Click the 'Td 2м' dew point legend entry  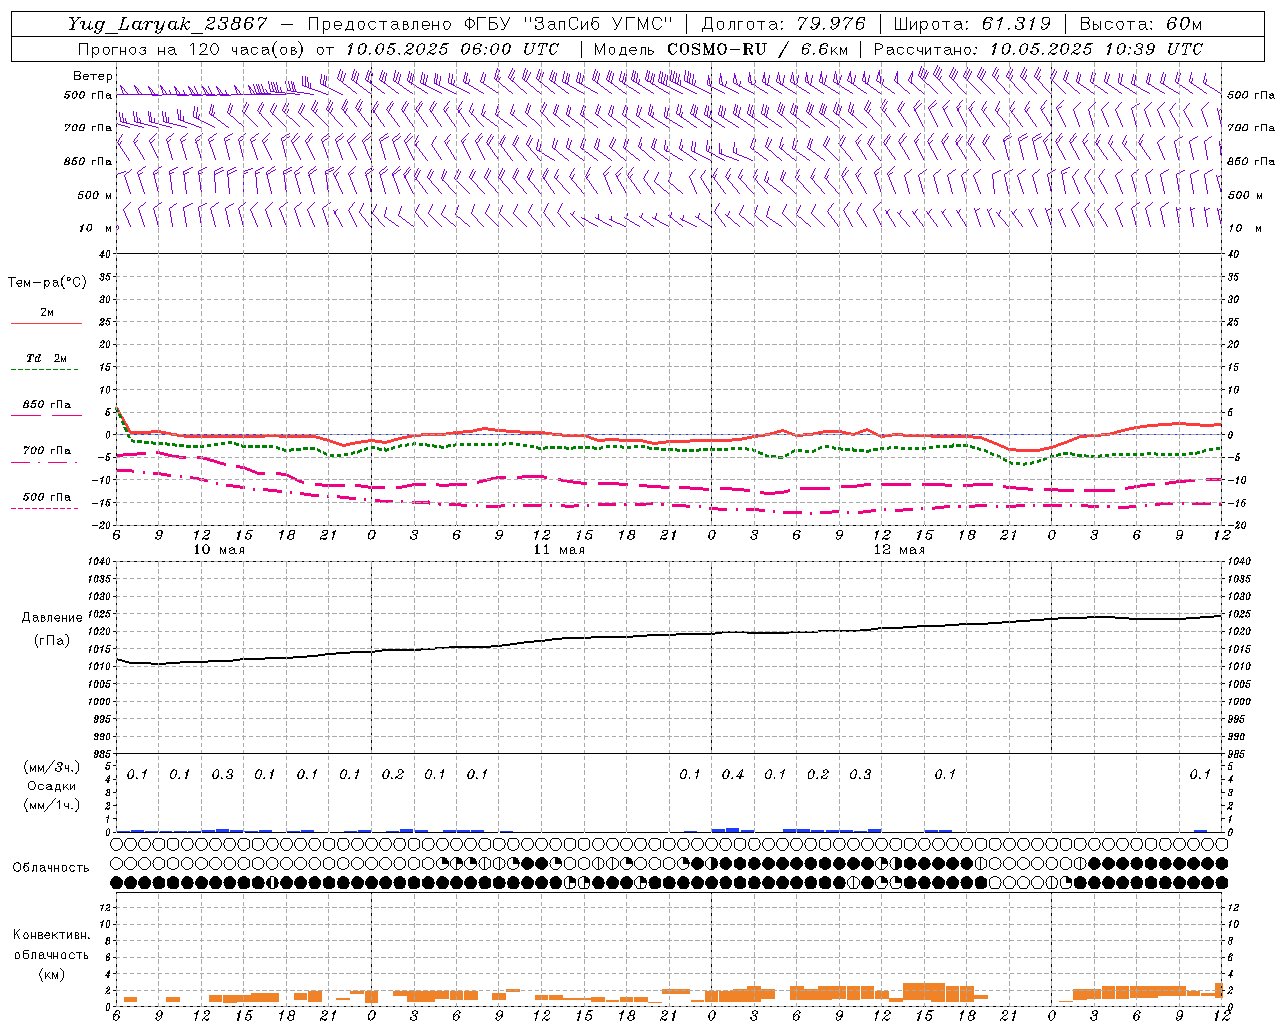coord(46,358)
